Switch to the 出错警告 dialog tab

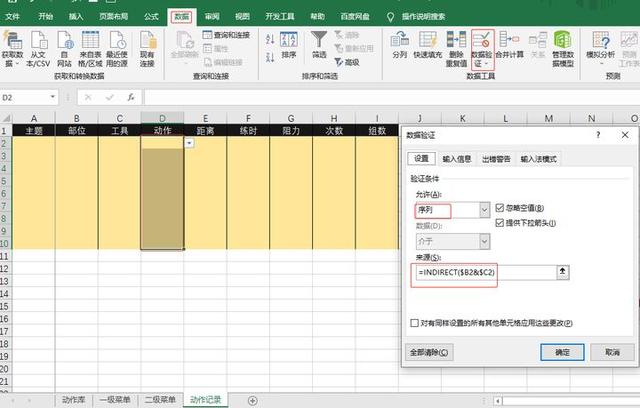tap(496, 159)
